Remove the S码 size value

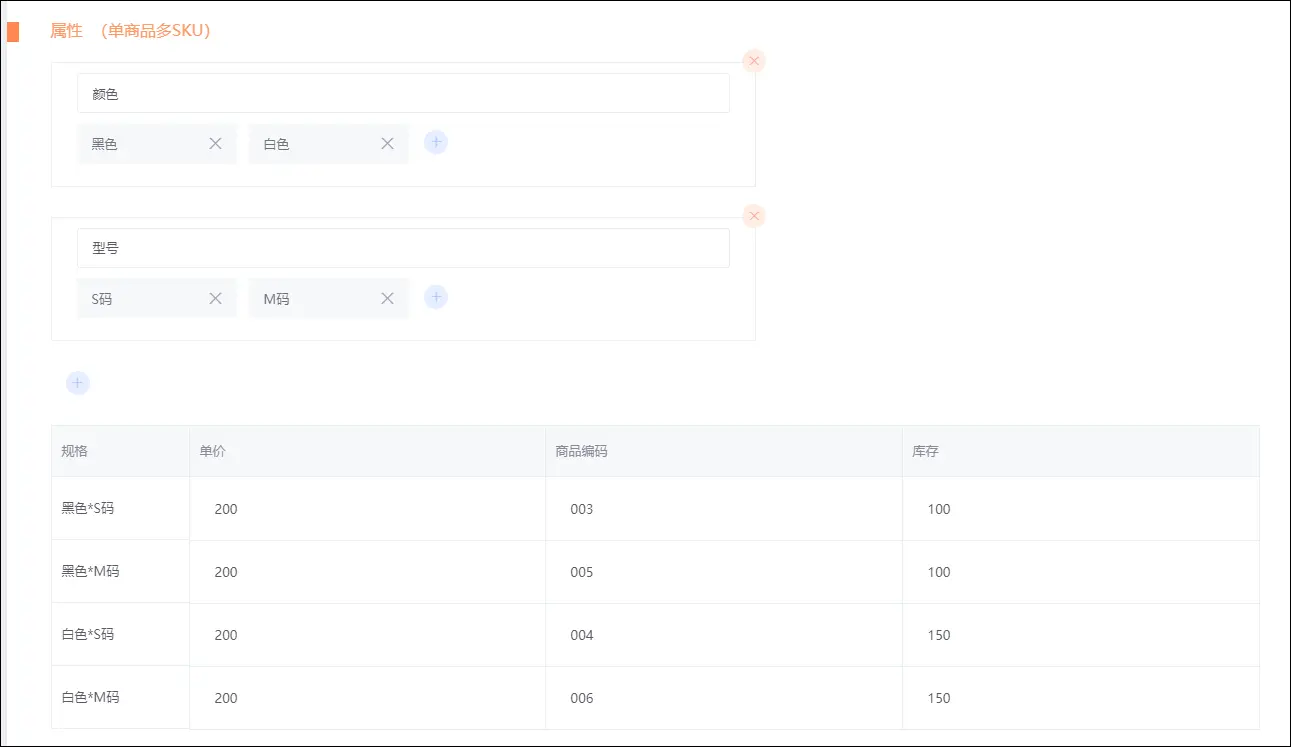(215, 298)
